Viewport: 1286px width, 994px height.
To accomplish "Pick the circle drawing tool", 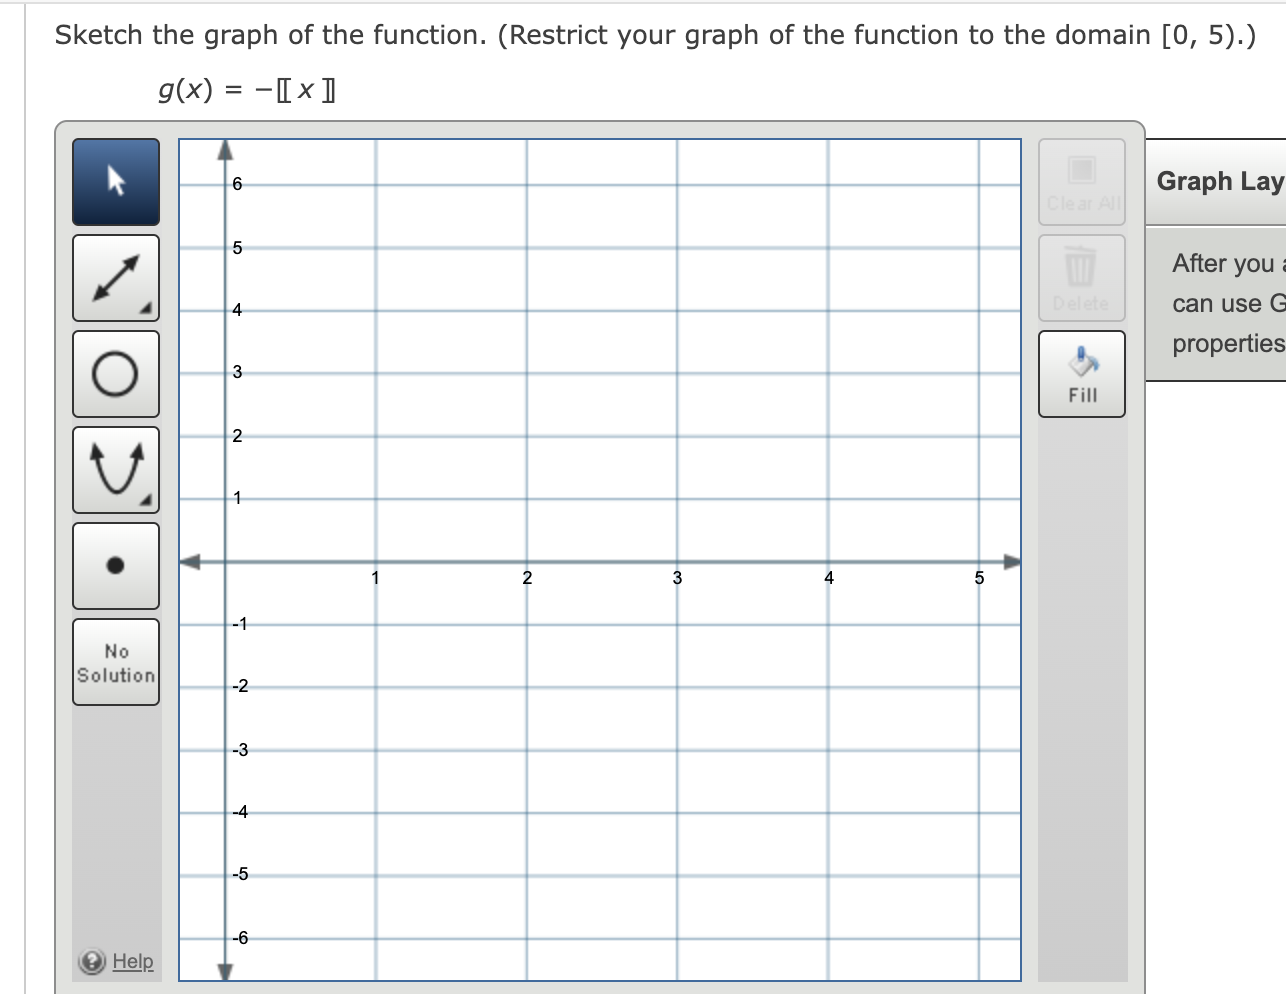I will [x=115, y=373].
